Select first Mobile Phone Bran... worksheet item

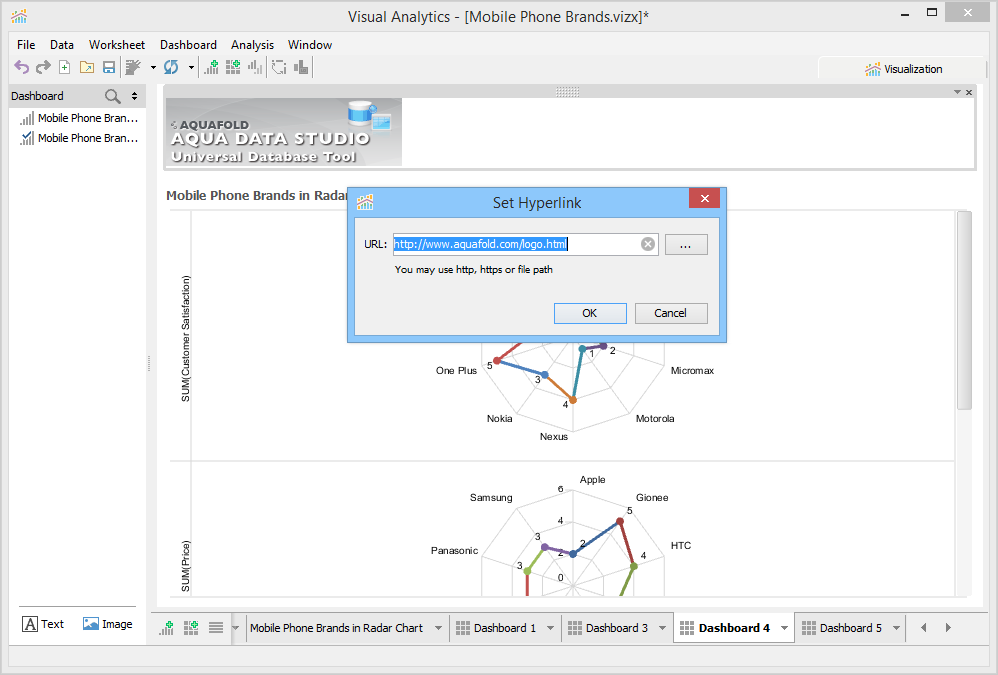[x=79, y=118]
